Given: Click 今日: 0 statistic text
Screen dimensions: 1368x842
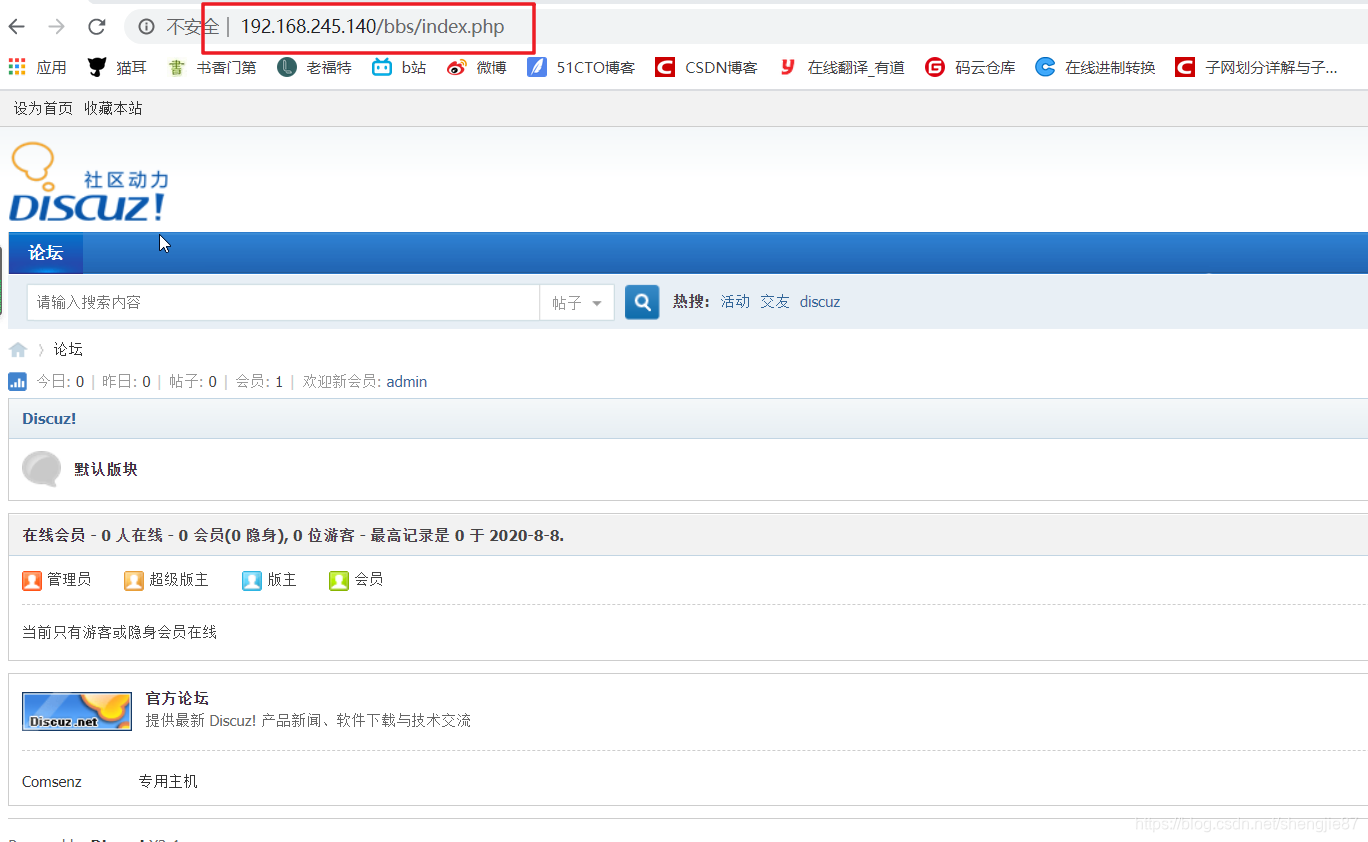Looking at the screenshot, I should click(x=60, y=381).
